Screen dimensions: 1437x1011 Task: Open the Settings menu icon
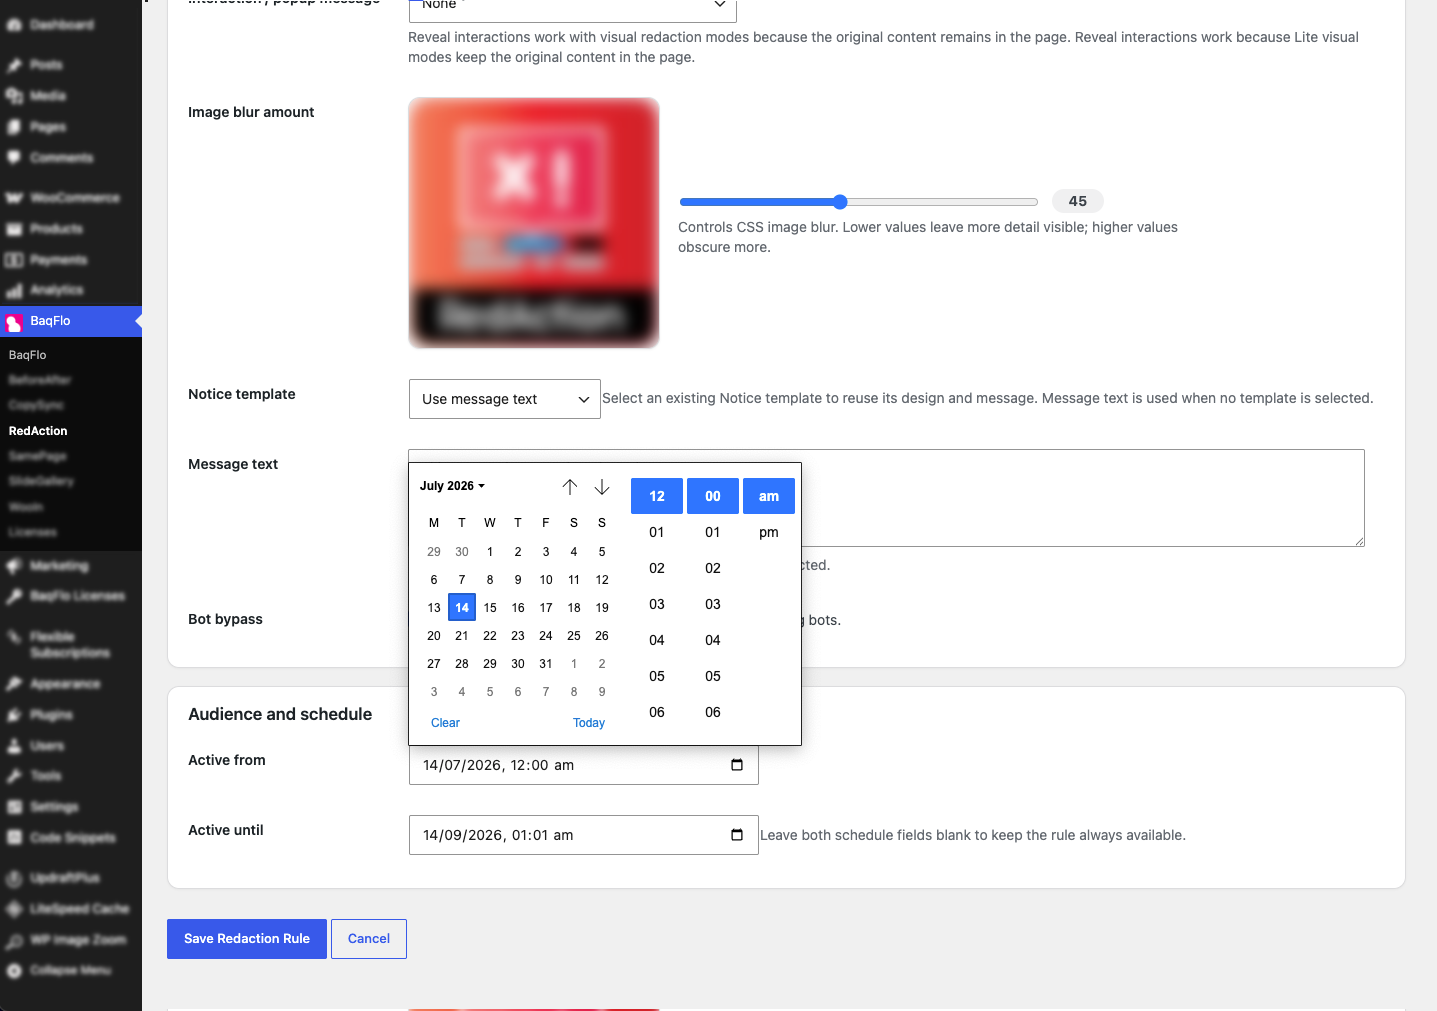click(x=14, y=807)
